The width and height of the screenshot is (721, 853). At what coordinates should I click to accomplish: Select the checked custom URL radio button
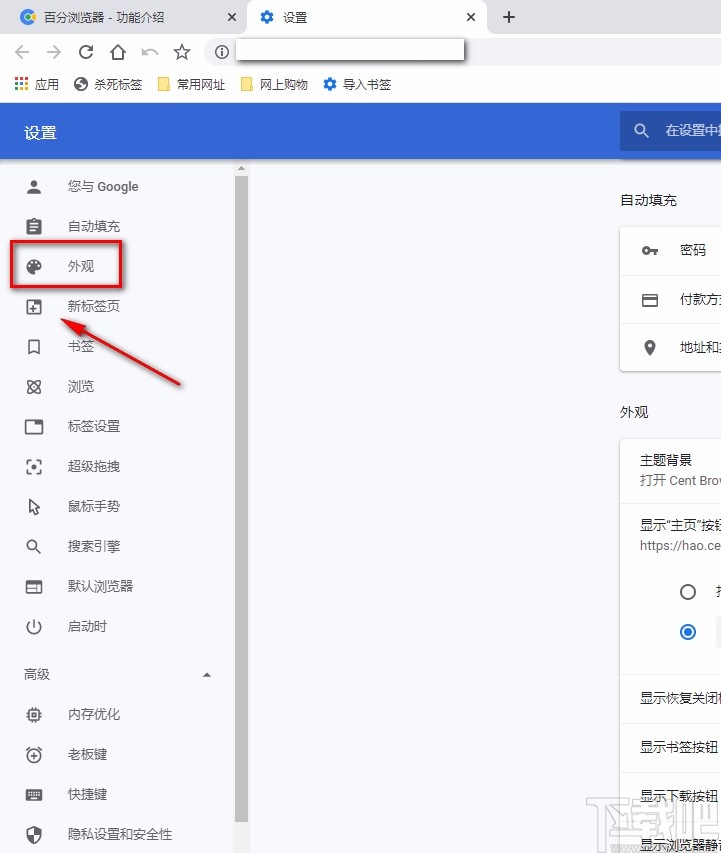click(688, 632)
